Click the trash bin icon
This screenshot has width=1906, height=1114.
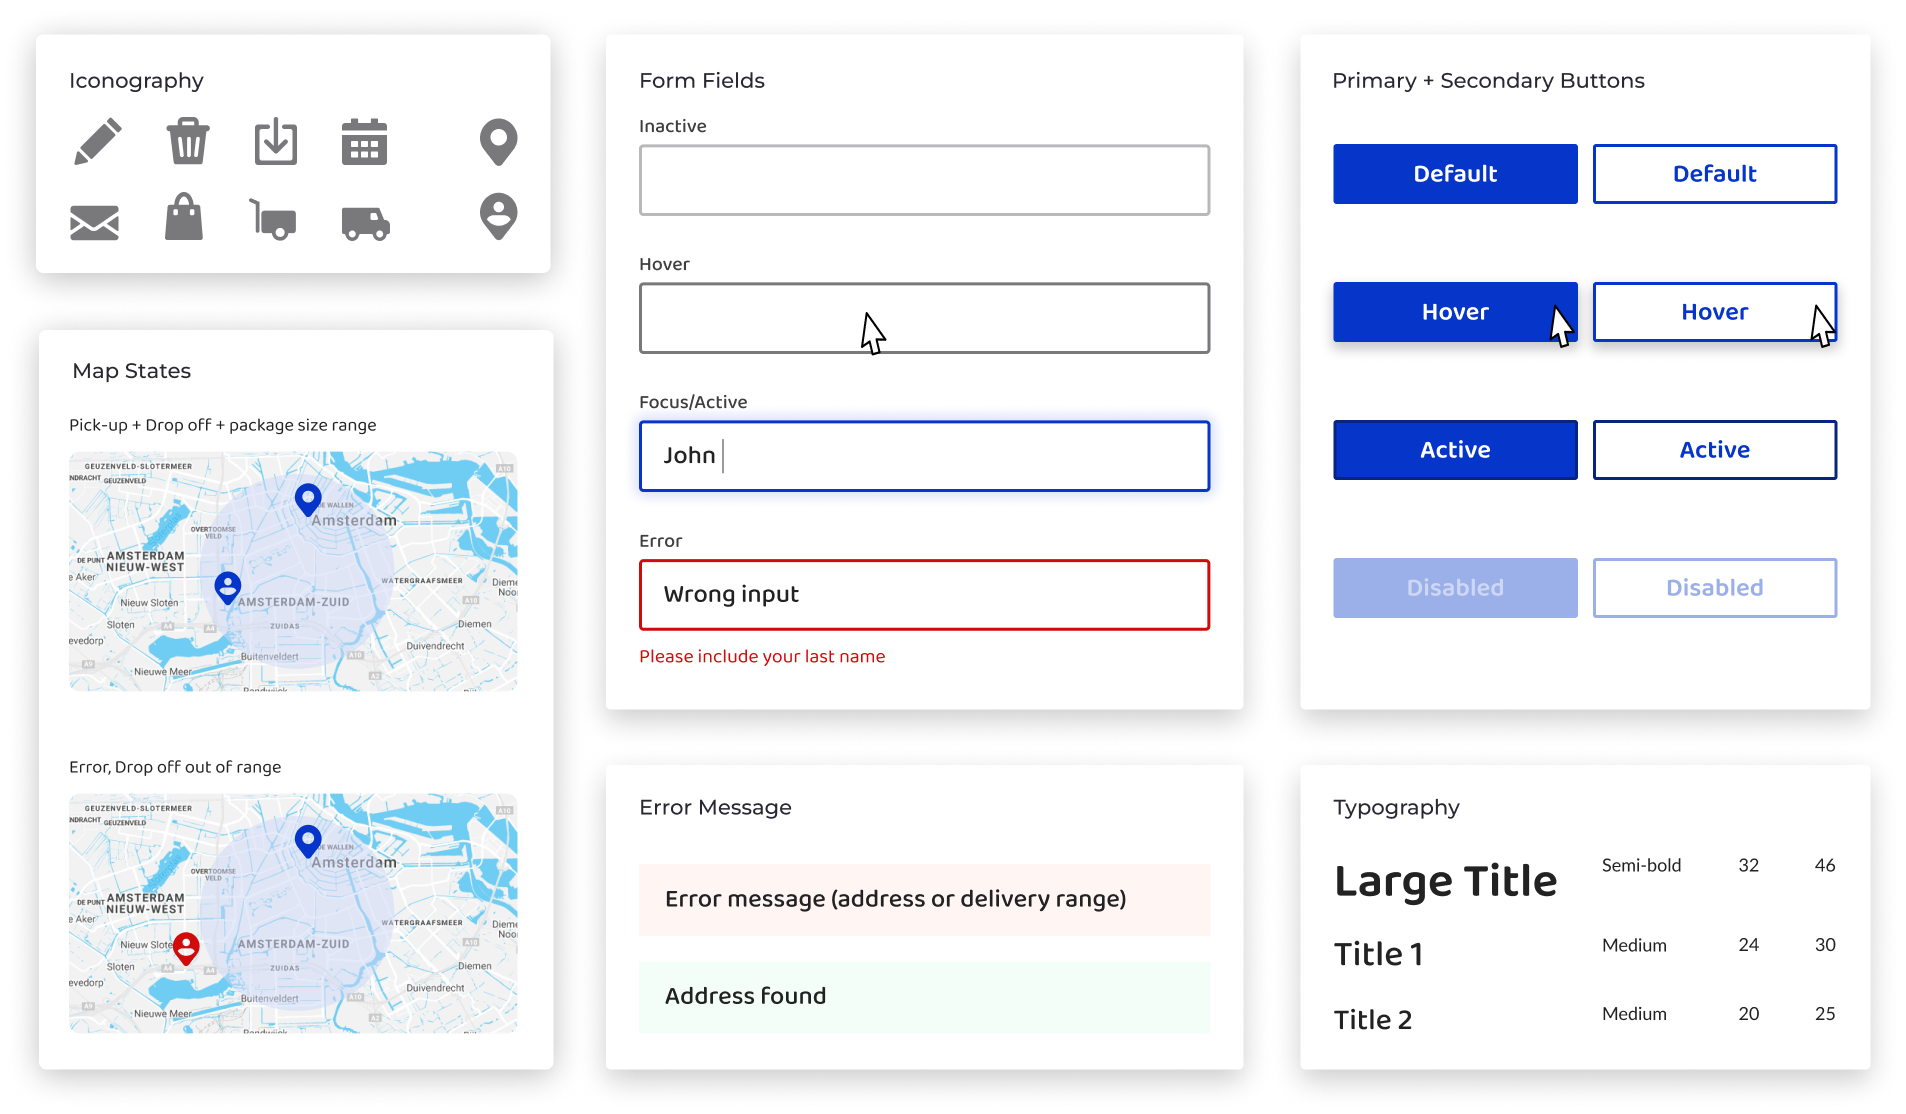[188, 141]
